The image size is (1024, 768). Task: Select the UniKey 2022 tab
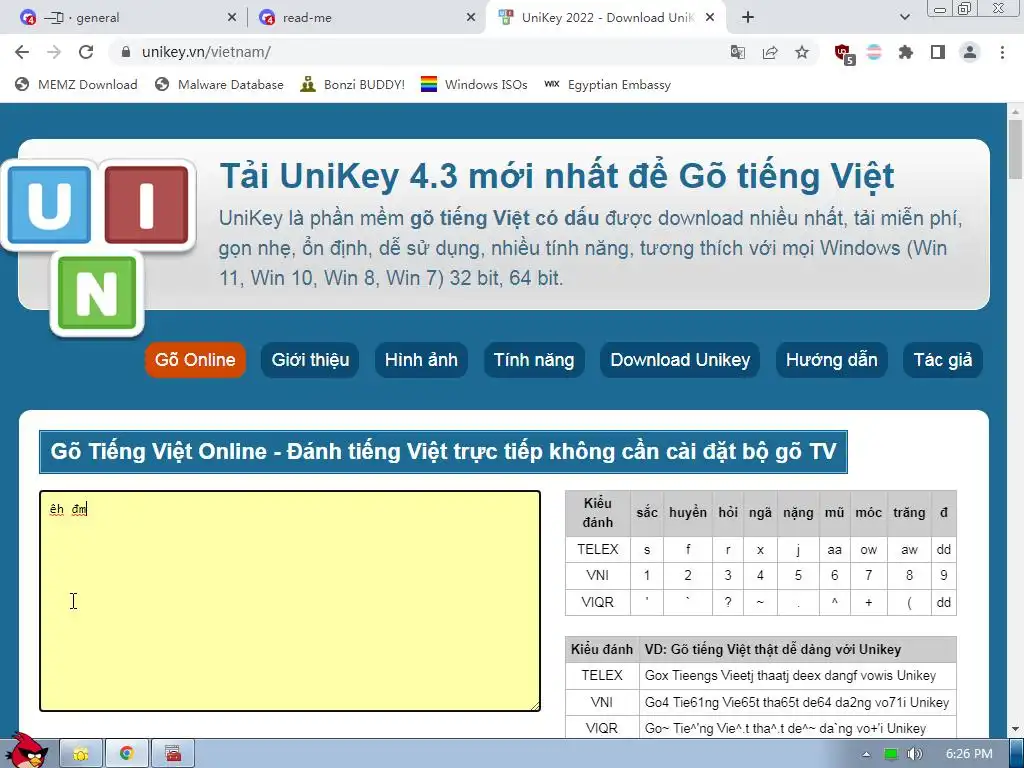[x=606, y=18]
